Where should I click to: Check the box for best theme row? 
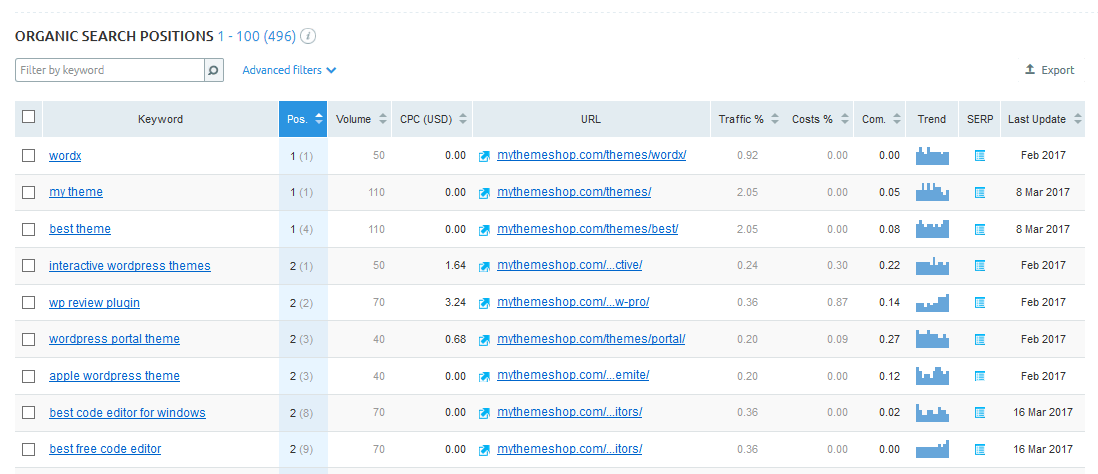pos(28,229)
